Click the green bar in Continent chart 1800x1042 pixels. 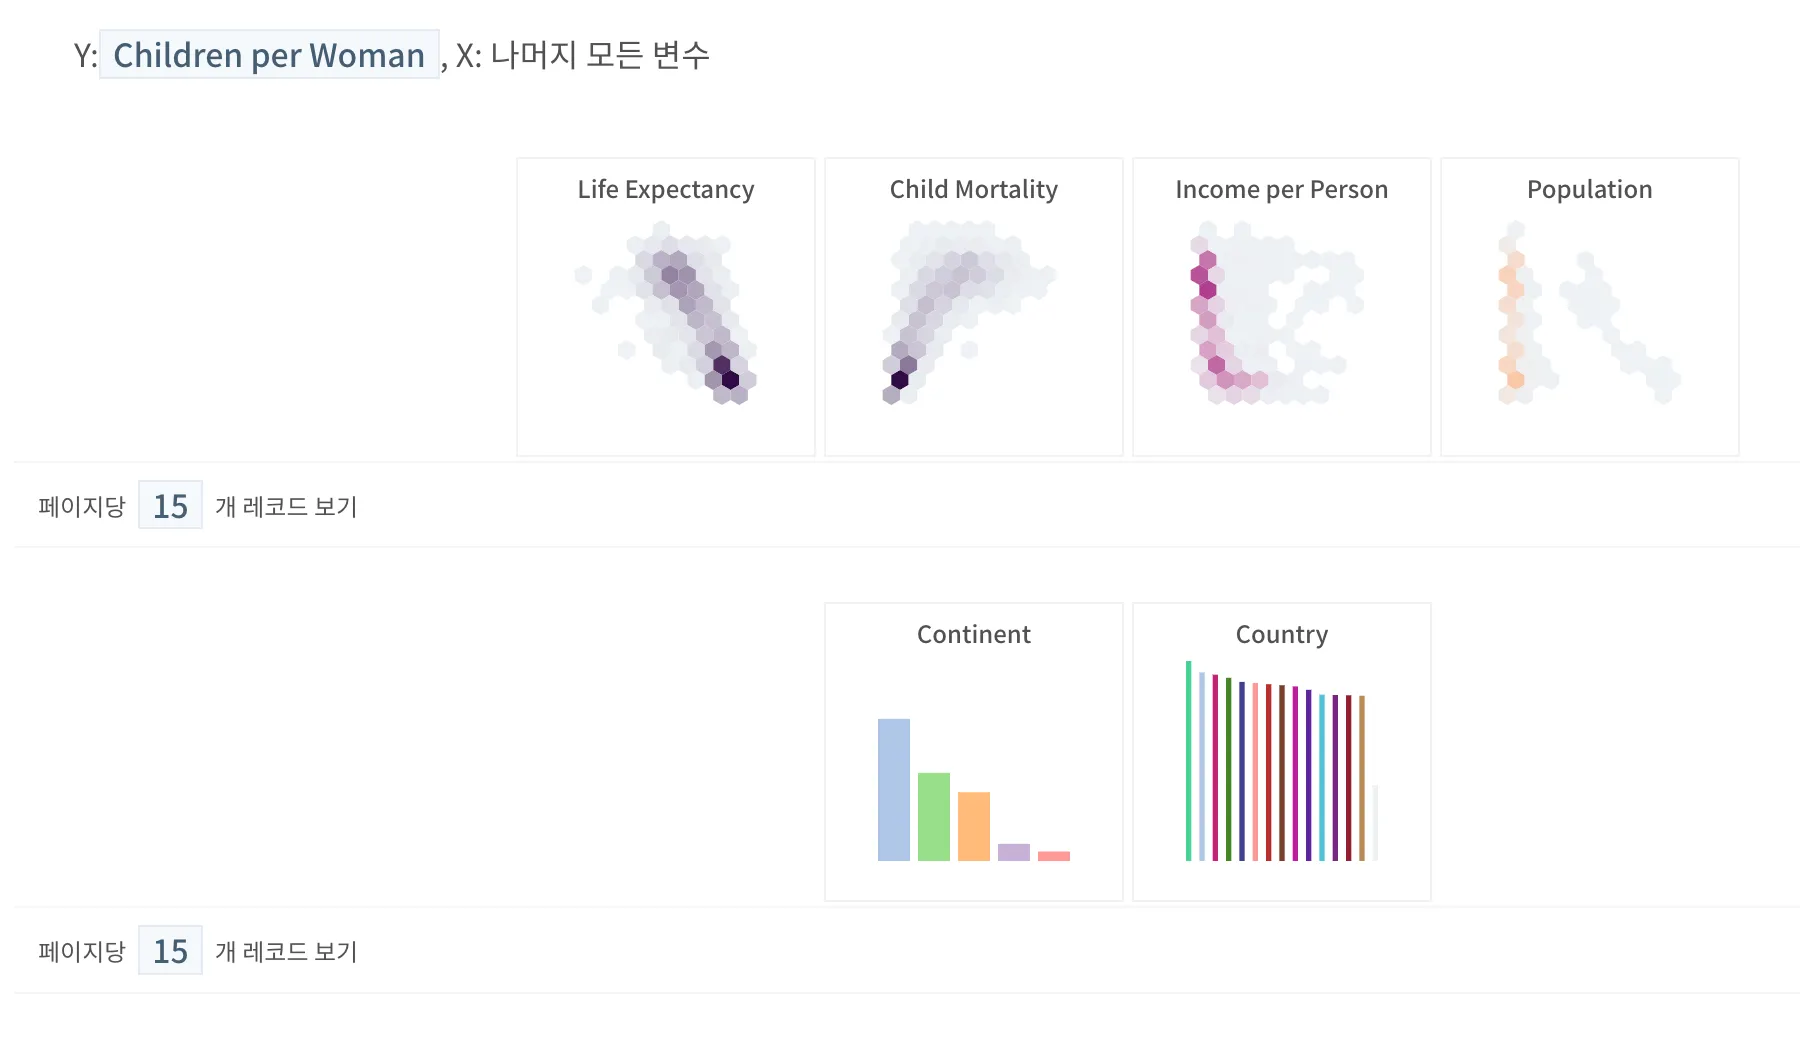click(934, 816)
